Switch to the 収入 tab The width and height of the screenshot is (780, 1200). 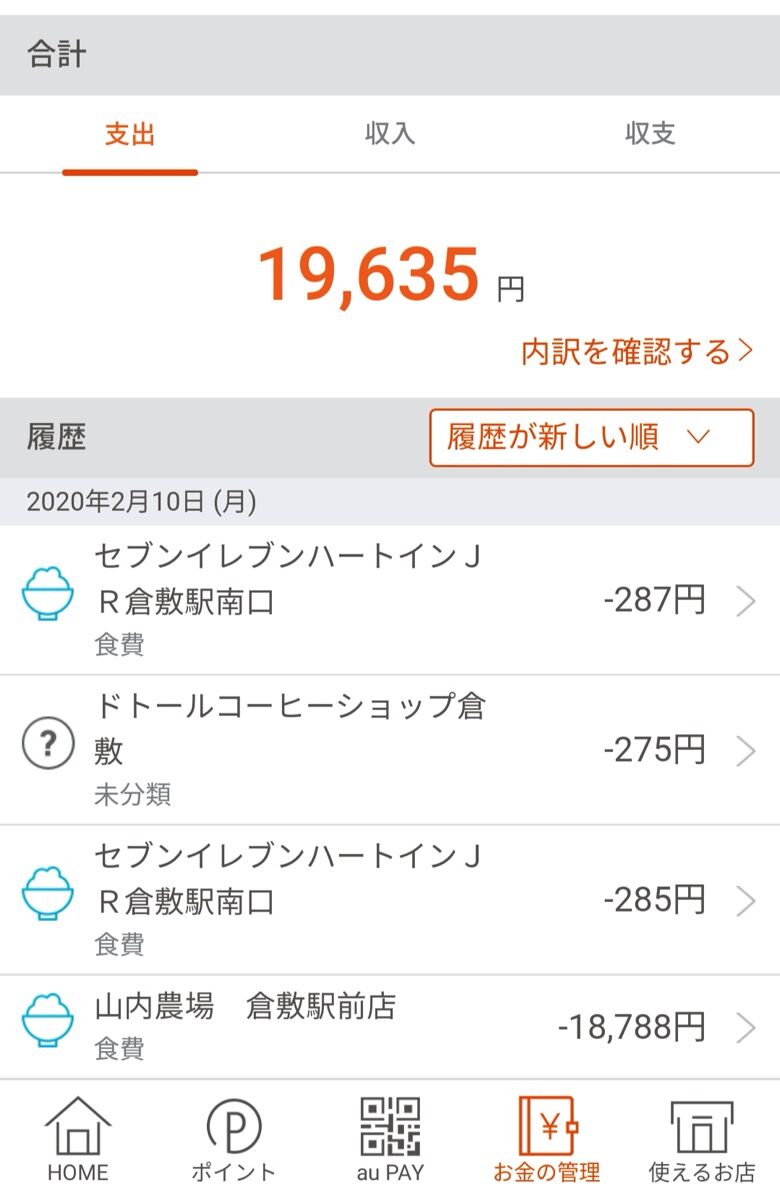coord(390,134)
